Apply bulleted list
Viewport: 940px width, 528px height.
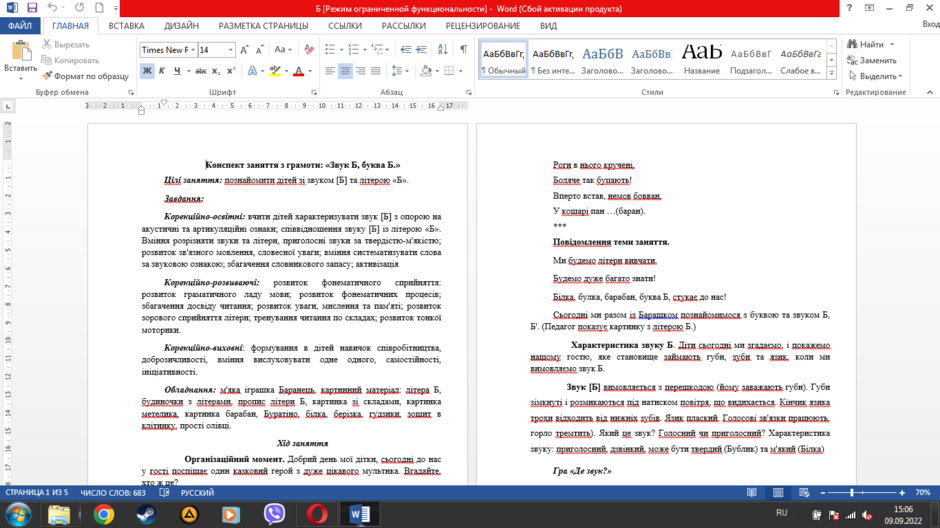(330, 50)
